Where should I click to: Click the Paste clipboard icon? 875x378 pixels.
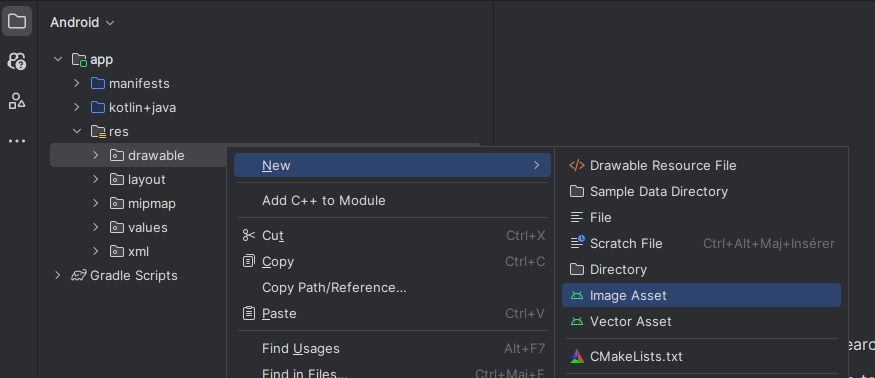pyautogui.click(x=249, y=313)
